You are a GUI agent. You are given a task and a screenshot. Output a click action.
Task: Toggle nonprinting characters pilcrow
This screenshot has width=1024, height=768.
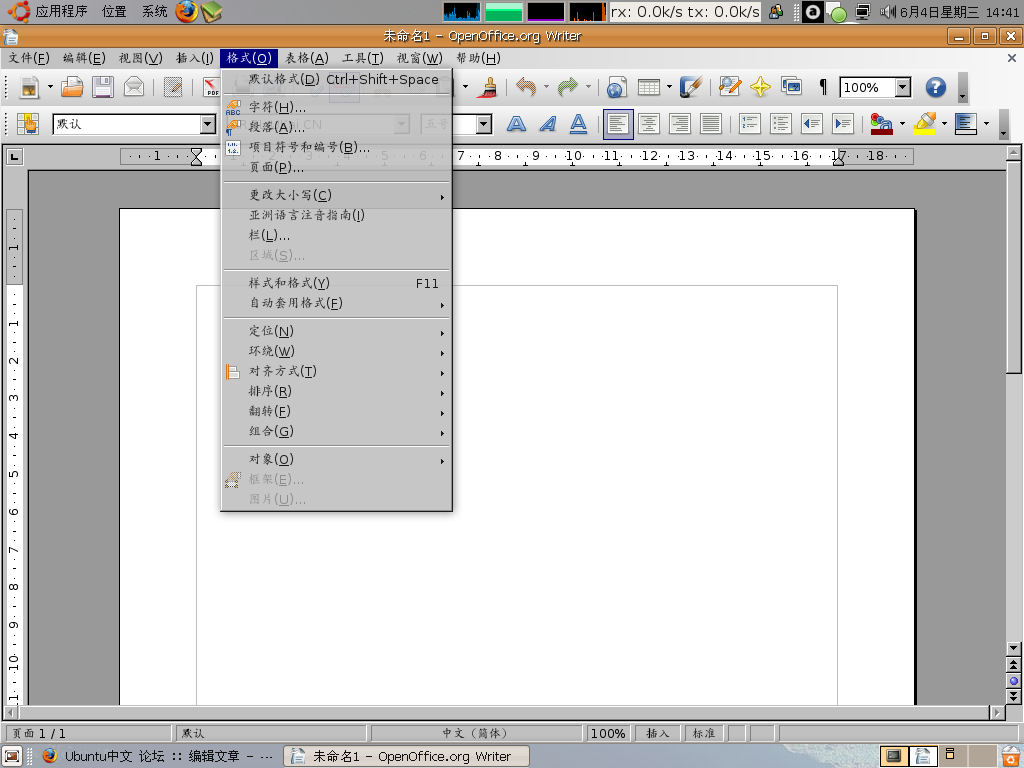[823, 87]
